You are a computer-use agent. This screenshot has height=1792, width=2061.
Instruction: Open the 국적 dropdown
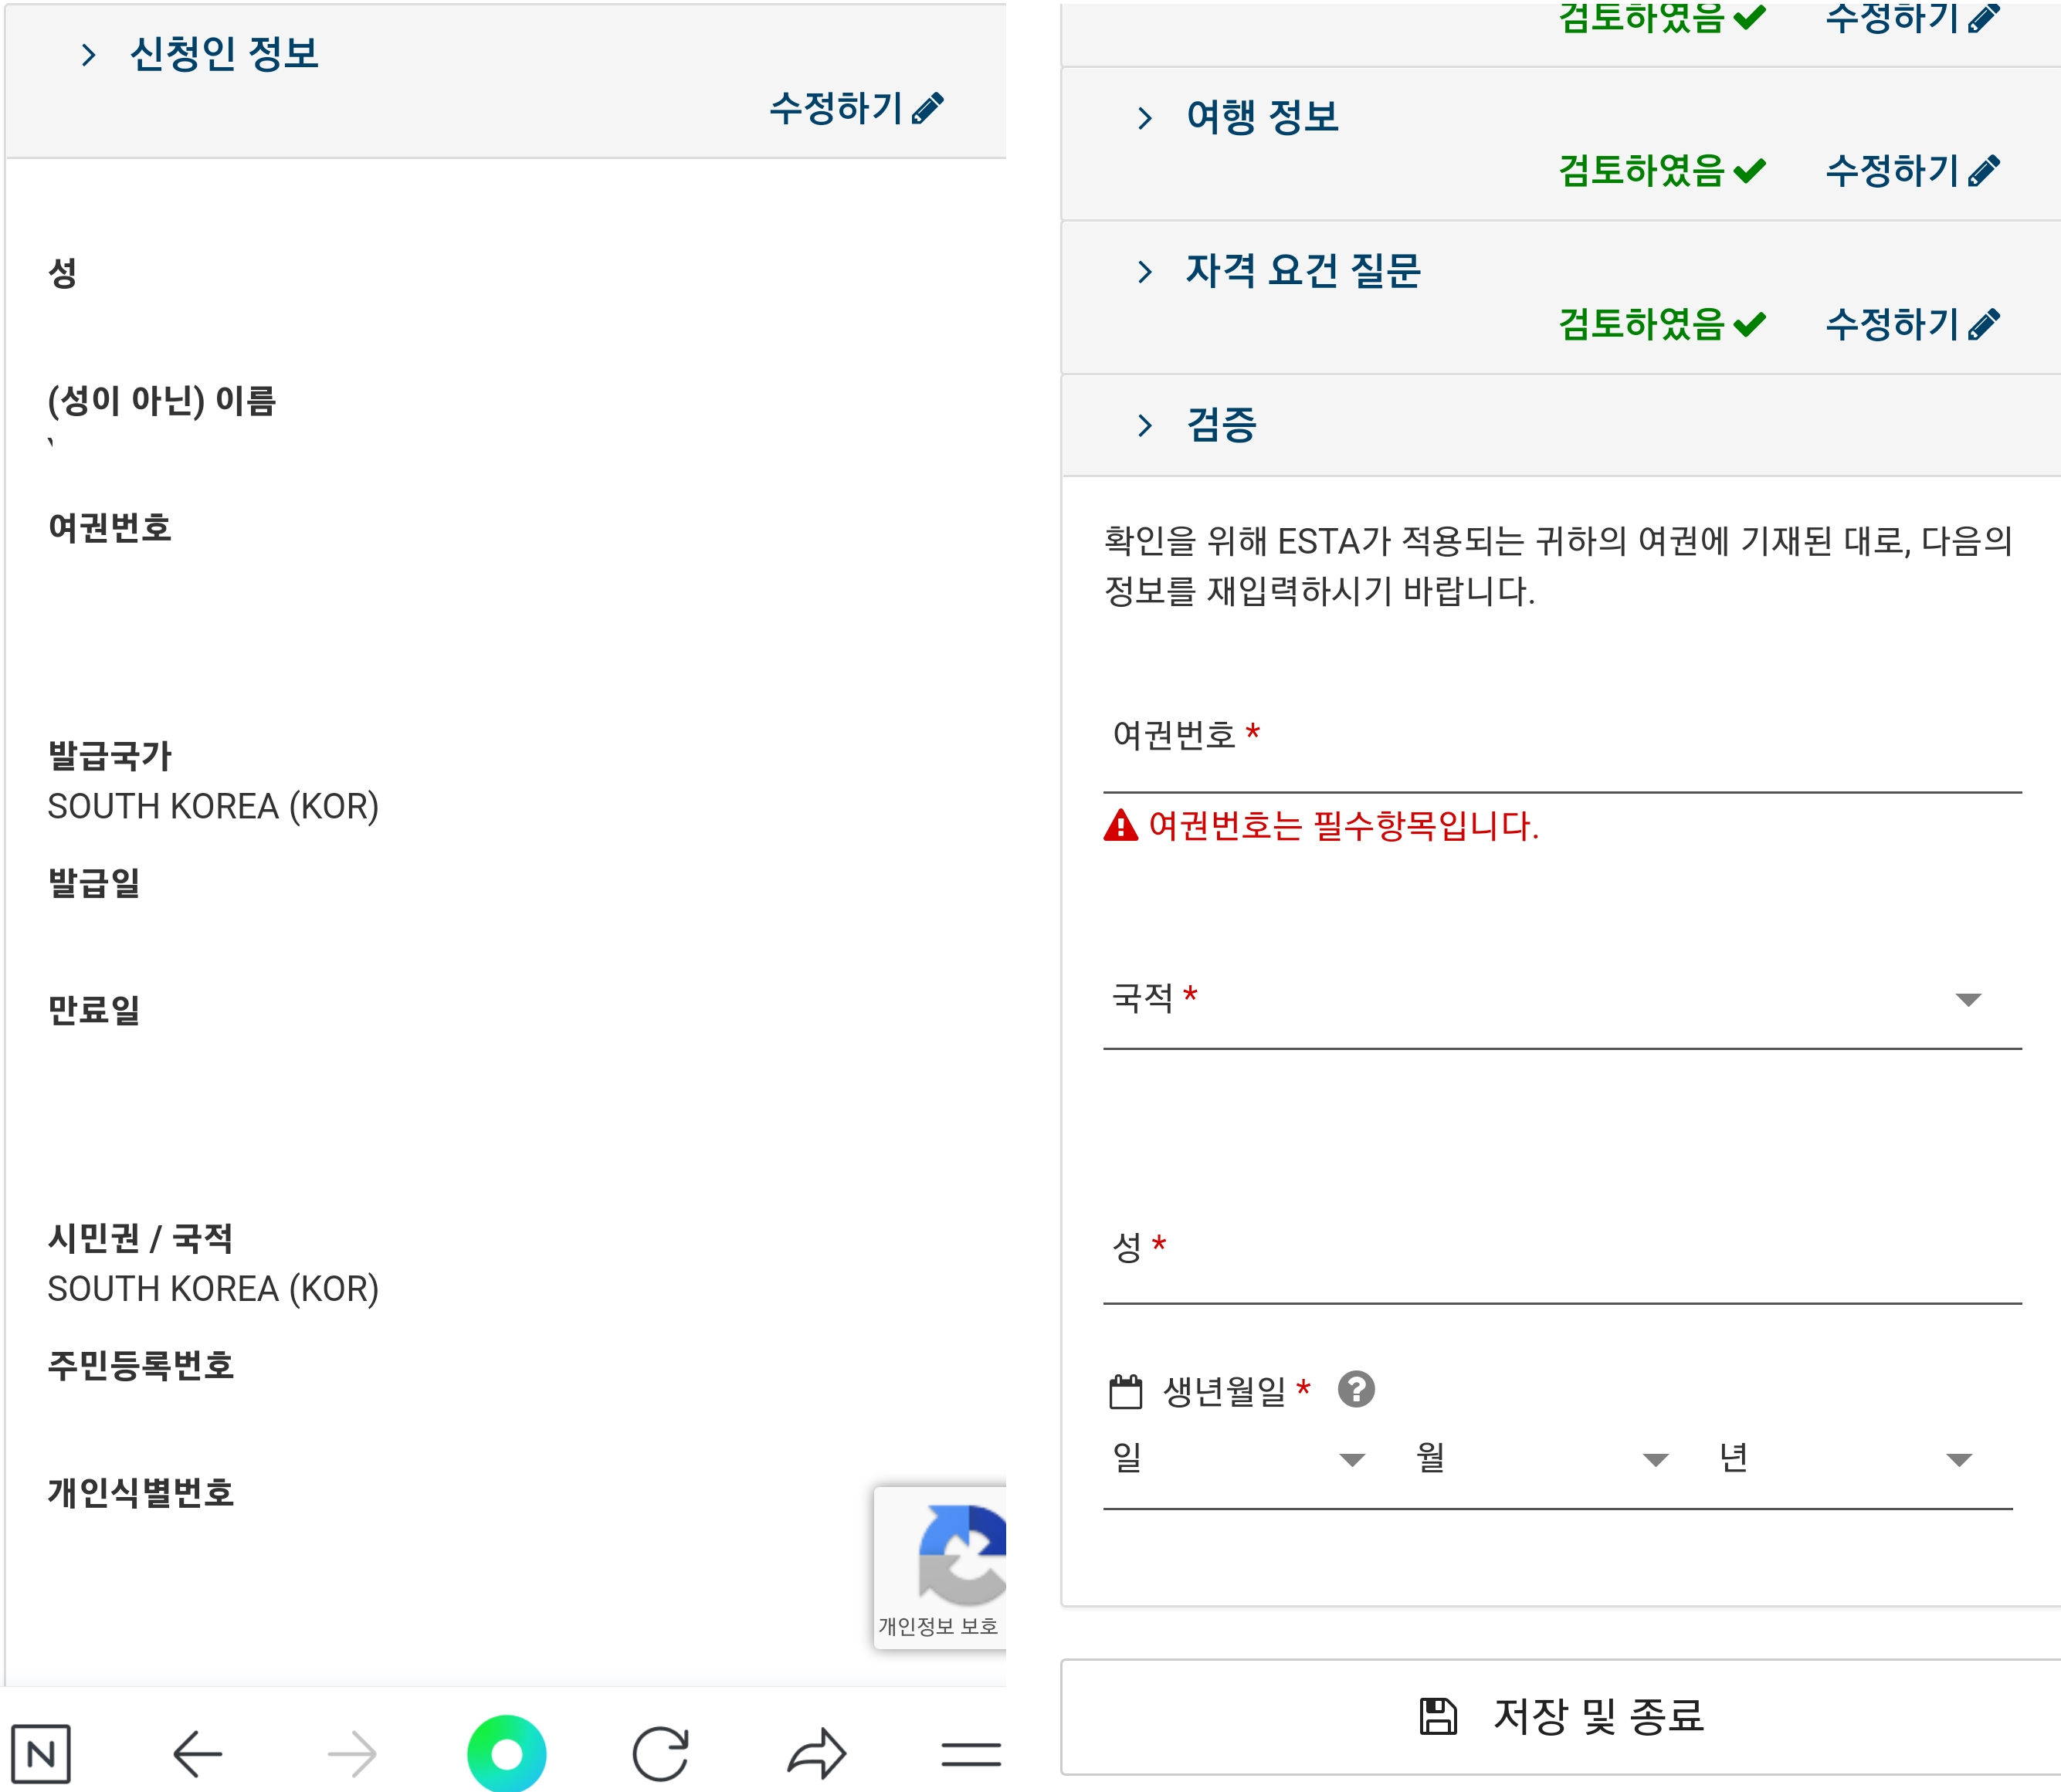click(1562, 998)
